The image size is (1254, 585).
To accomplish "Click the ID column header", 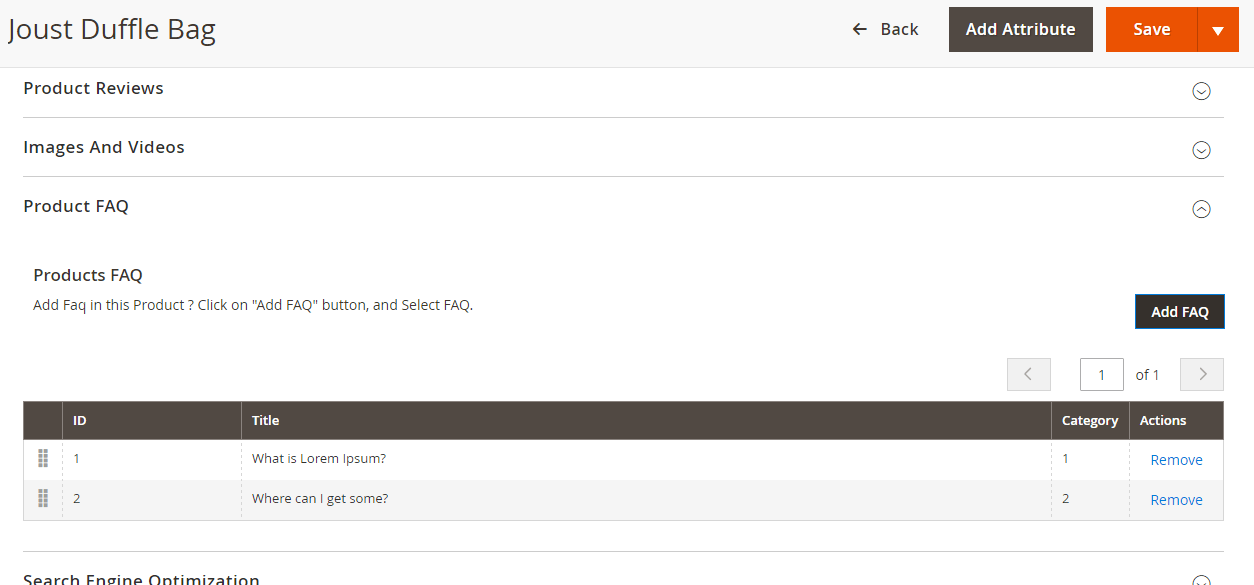I will pyautogui.click(x=80, y=421).
